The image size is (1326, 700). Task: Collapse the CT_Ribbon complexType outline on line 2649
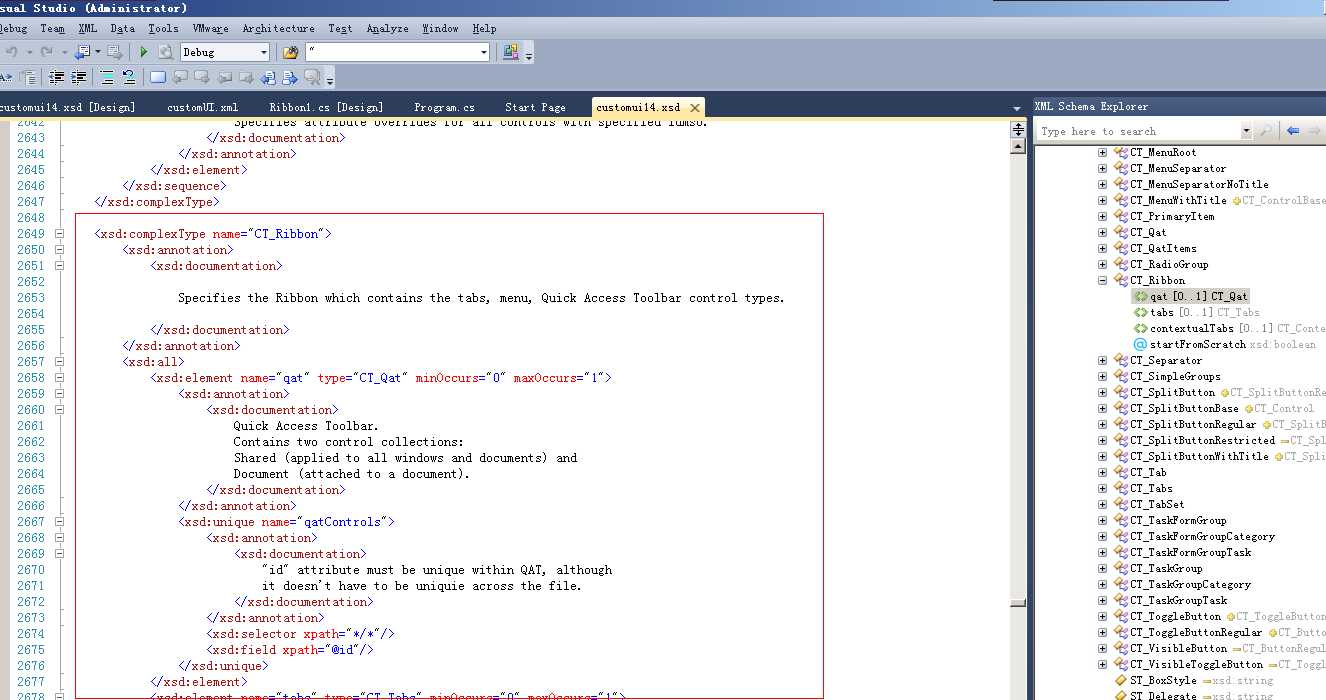(x=59, y=234)
